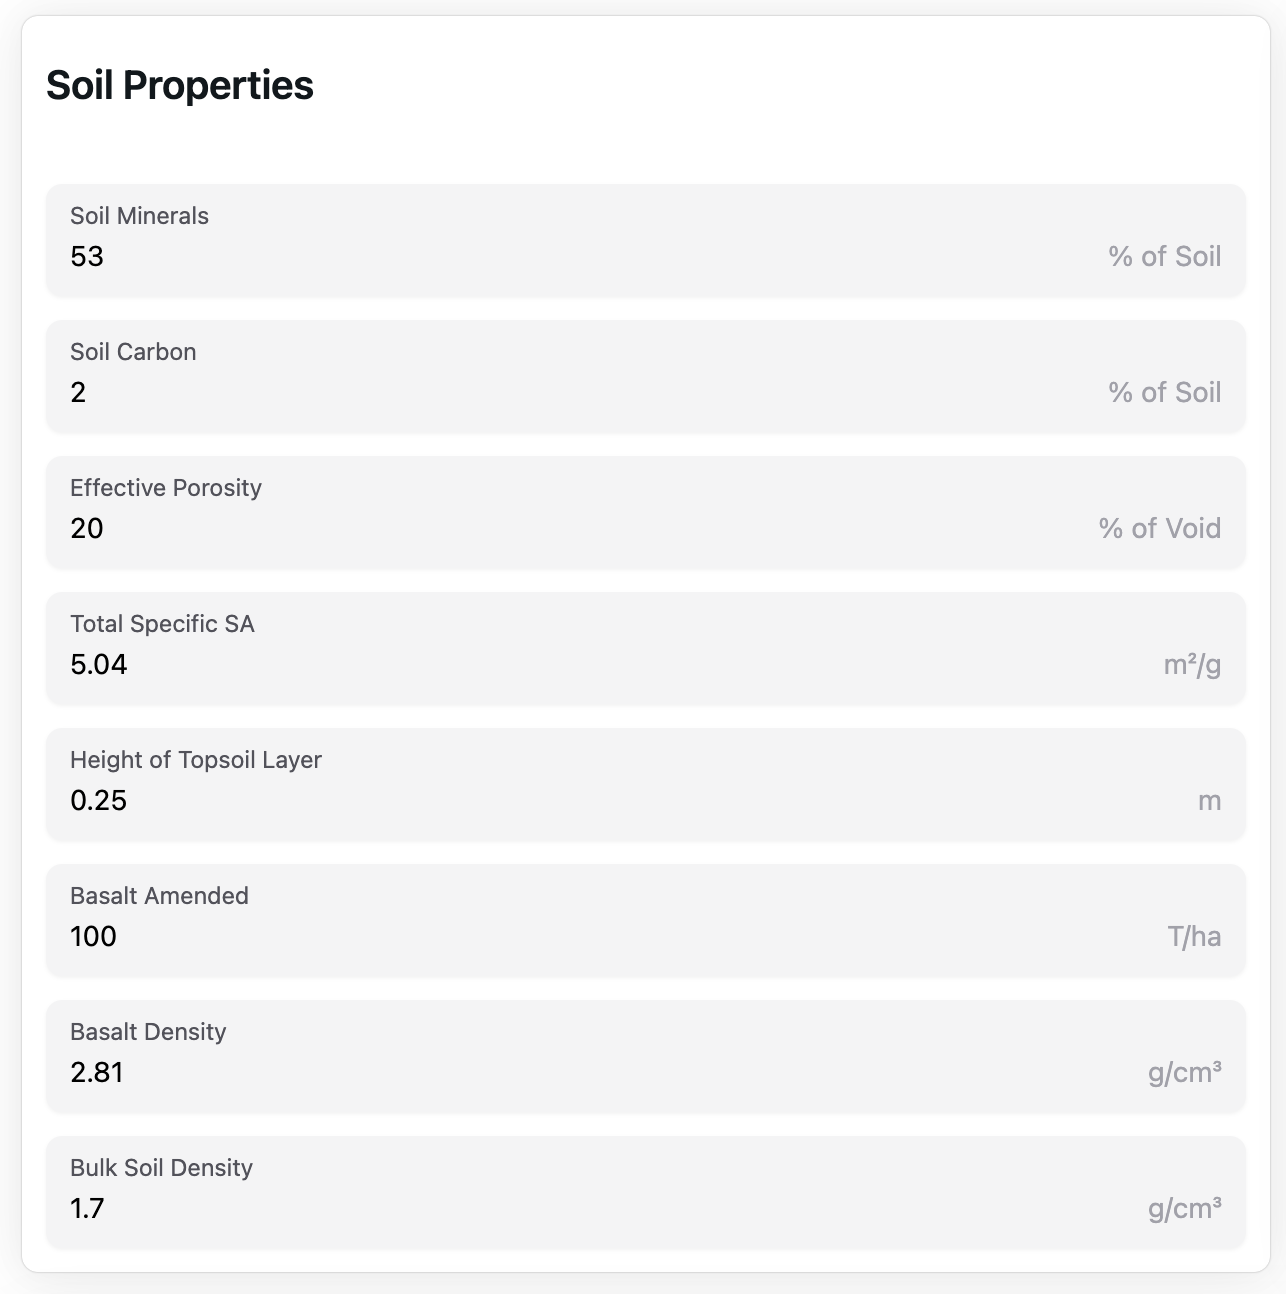1286x1294 pixels.
Task: Edit the Soil Carbon value of 2
Action: tap(78, 393)
